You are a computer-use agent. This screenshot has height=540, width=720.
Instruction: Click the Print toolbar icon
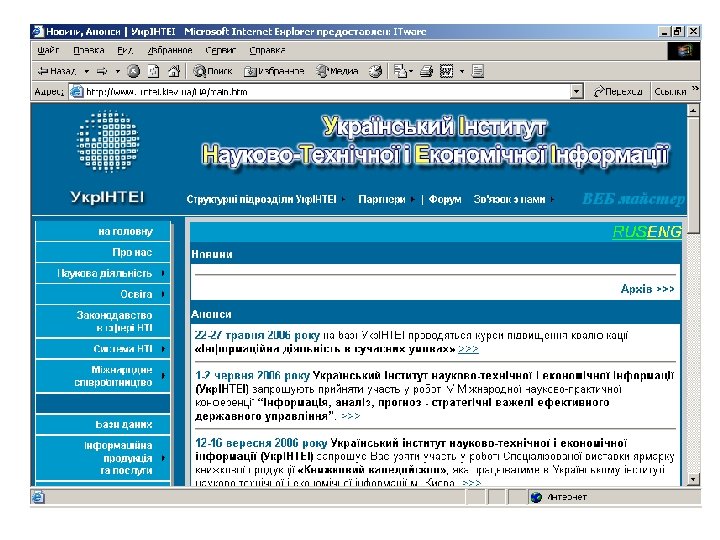click(427, 71)
